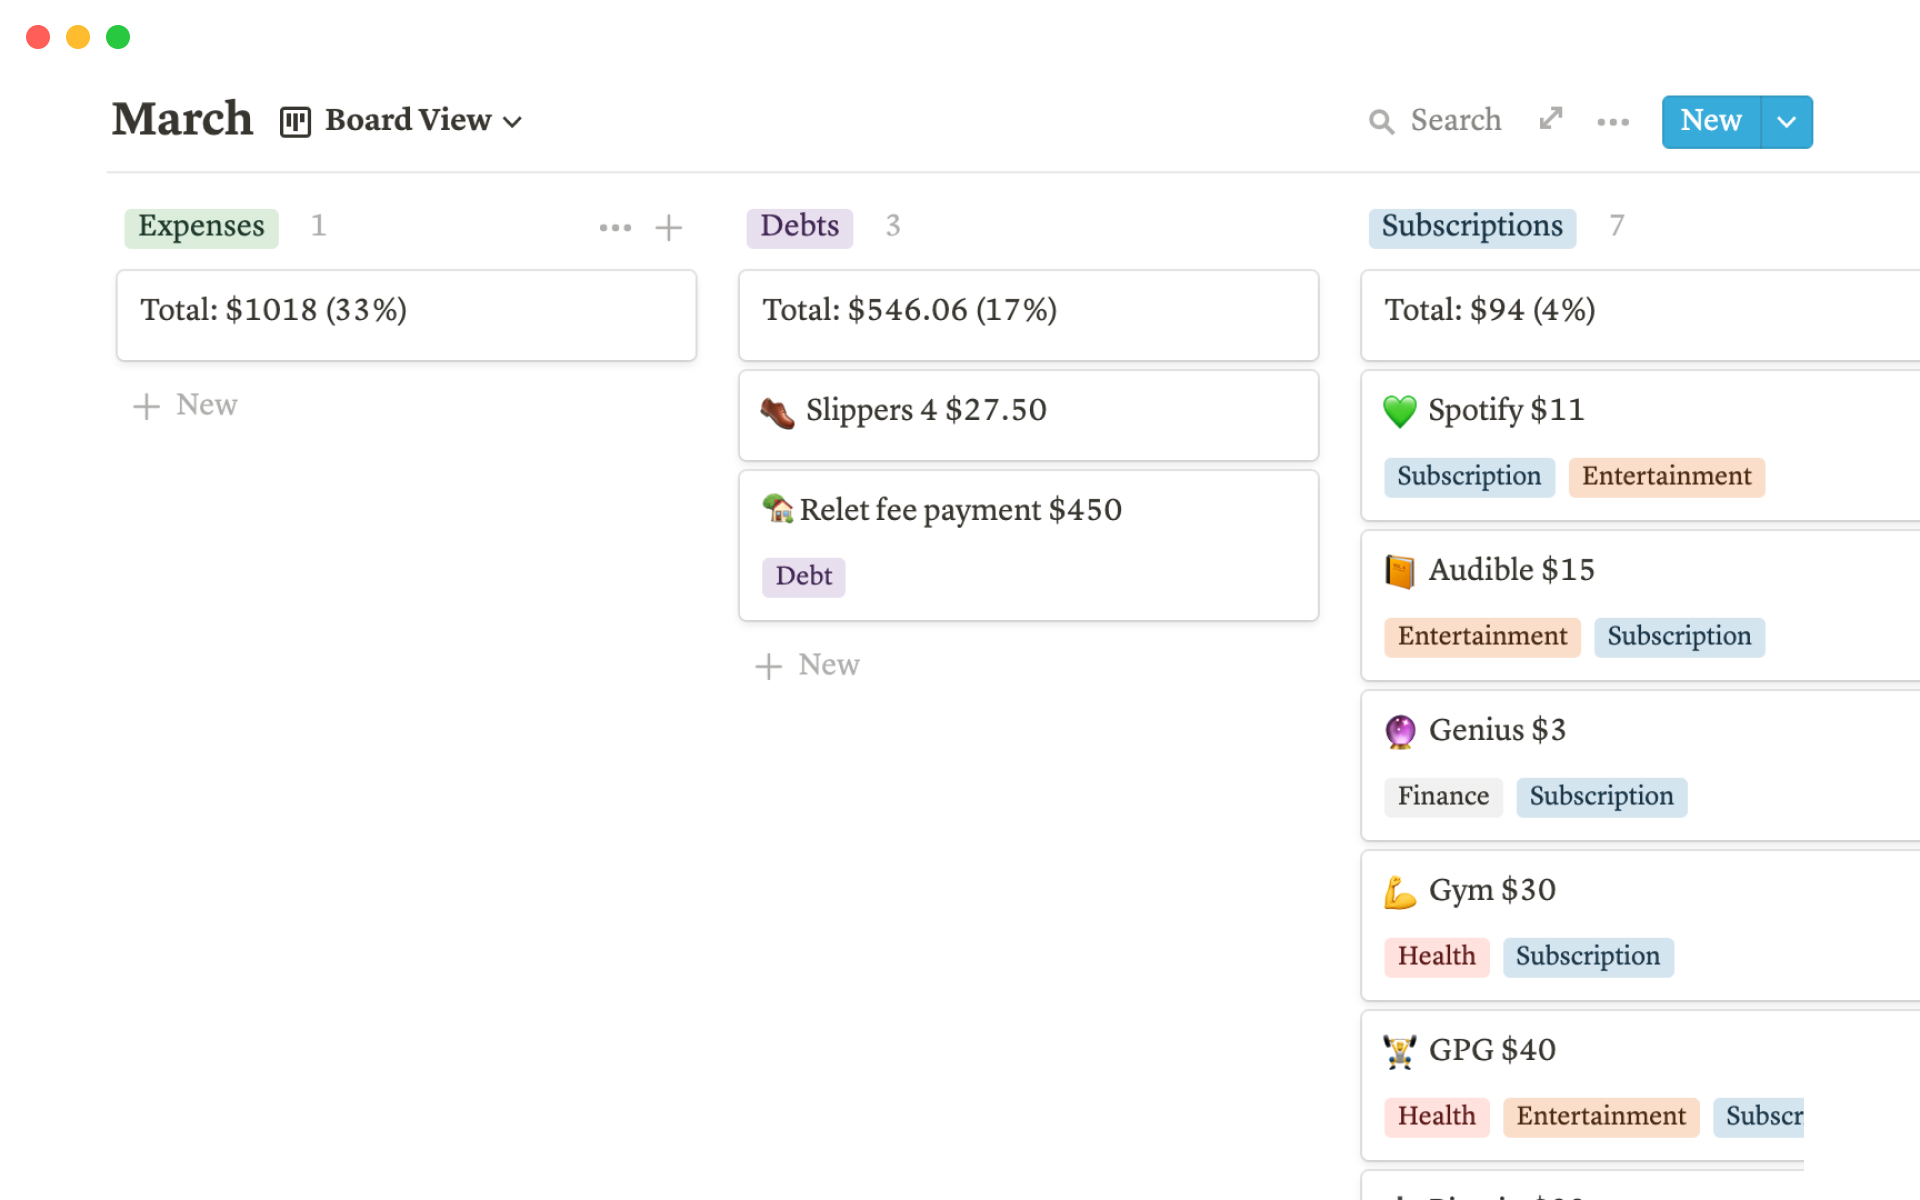
Task: Open the Expenses column three-dot options
Action: (x=615, y=228)
